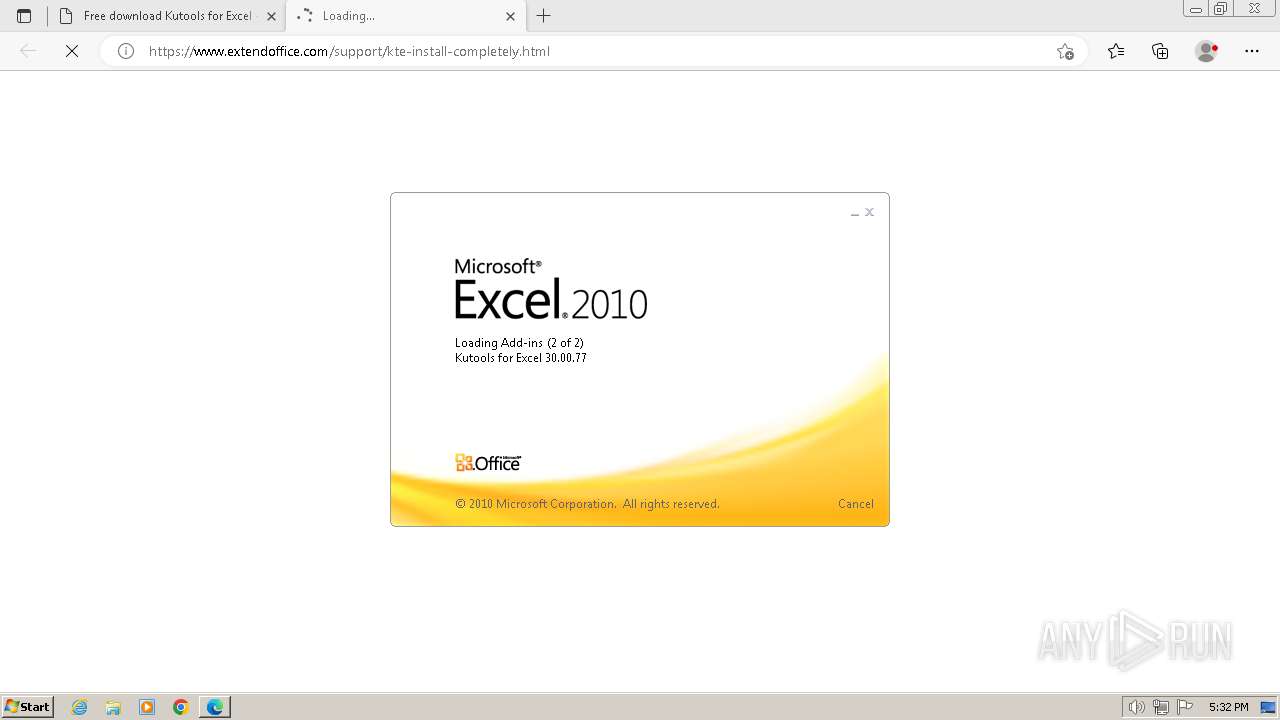Add this page to favorites
The image size is (1280, 720).
[x=1065, y=51]
